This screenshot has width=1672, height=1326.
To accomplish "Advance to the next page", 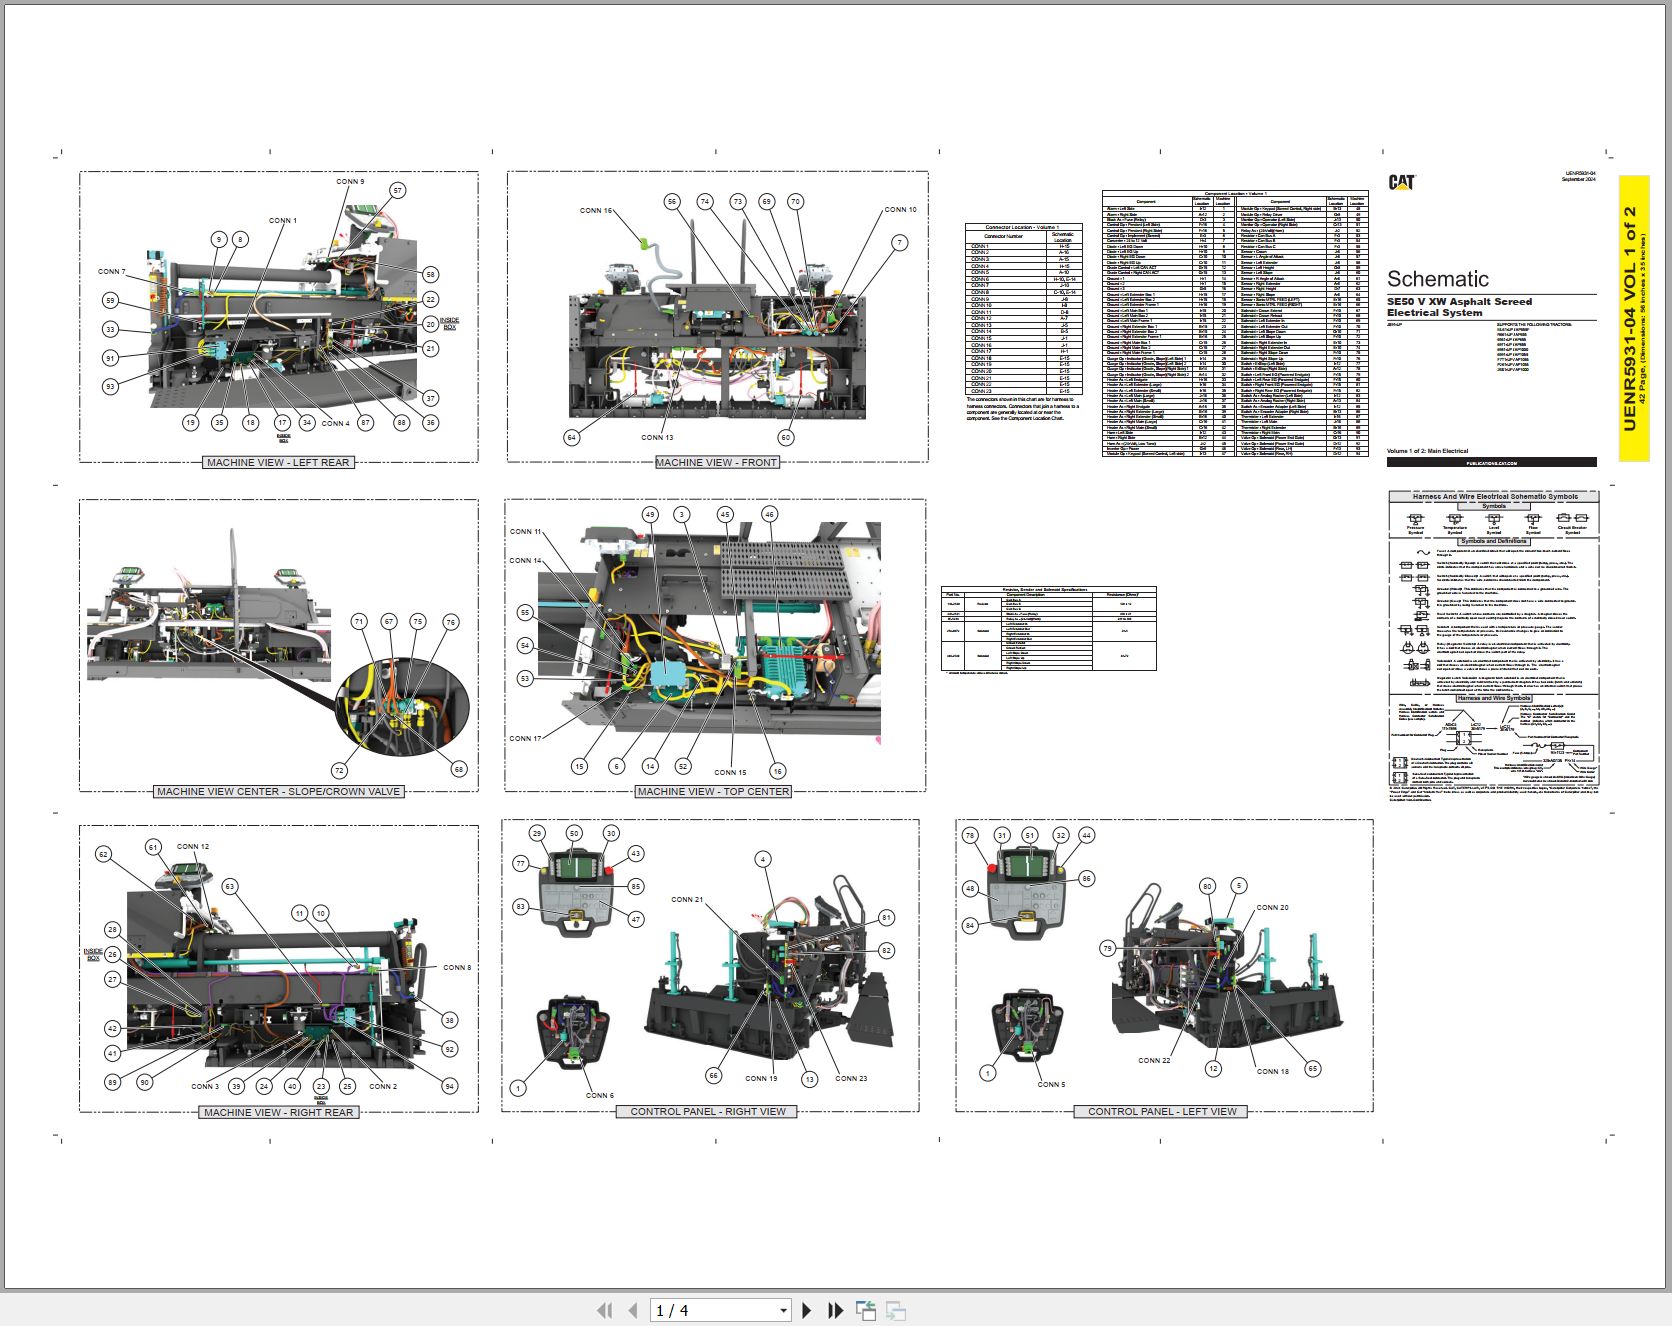I will (807, 1310).
